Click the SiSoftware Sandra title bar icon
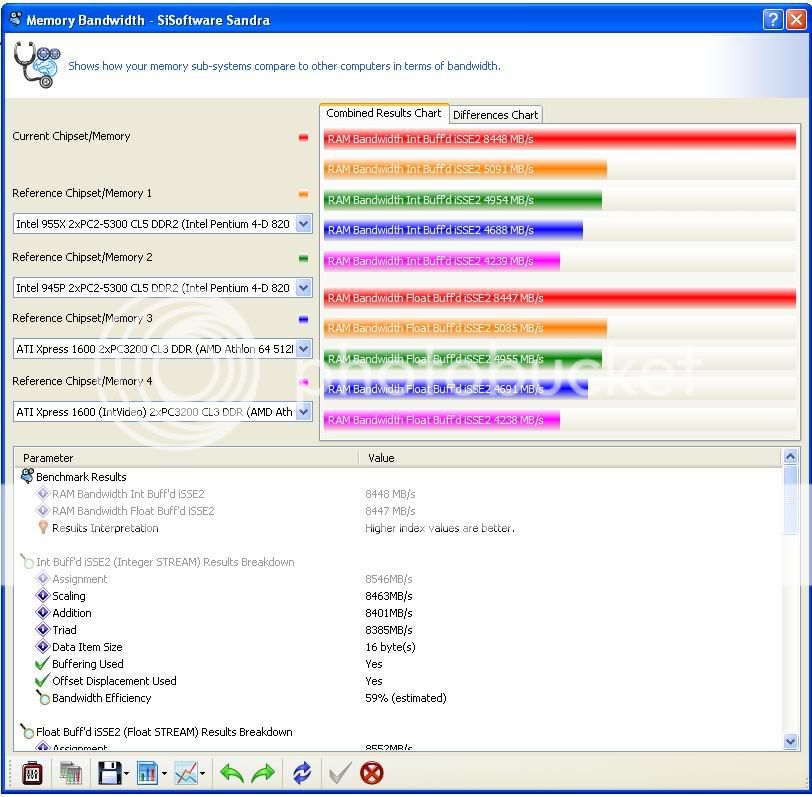 point(16,19)
